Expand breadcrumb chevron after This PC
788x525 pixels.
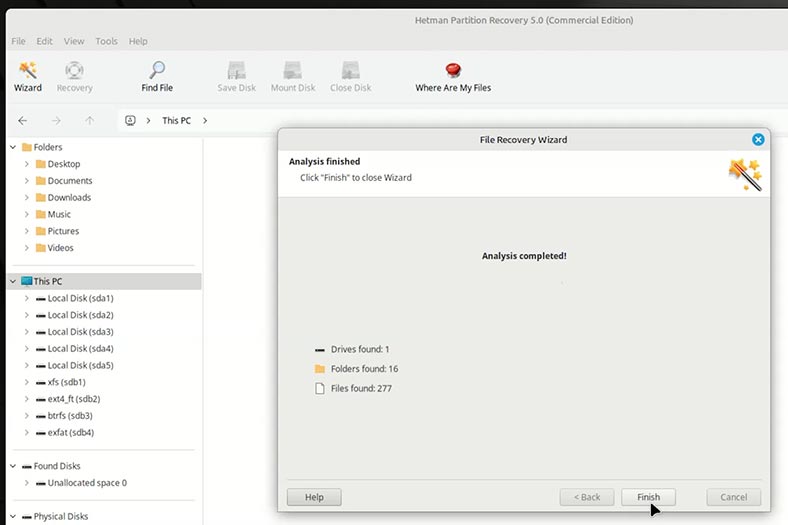point(205,121)
